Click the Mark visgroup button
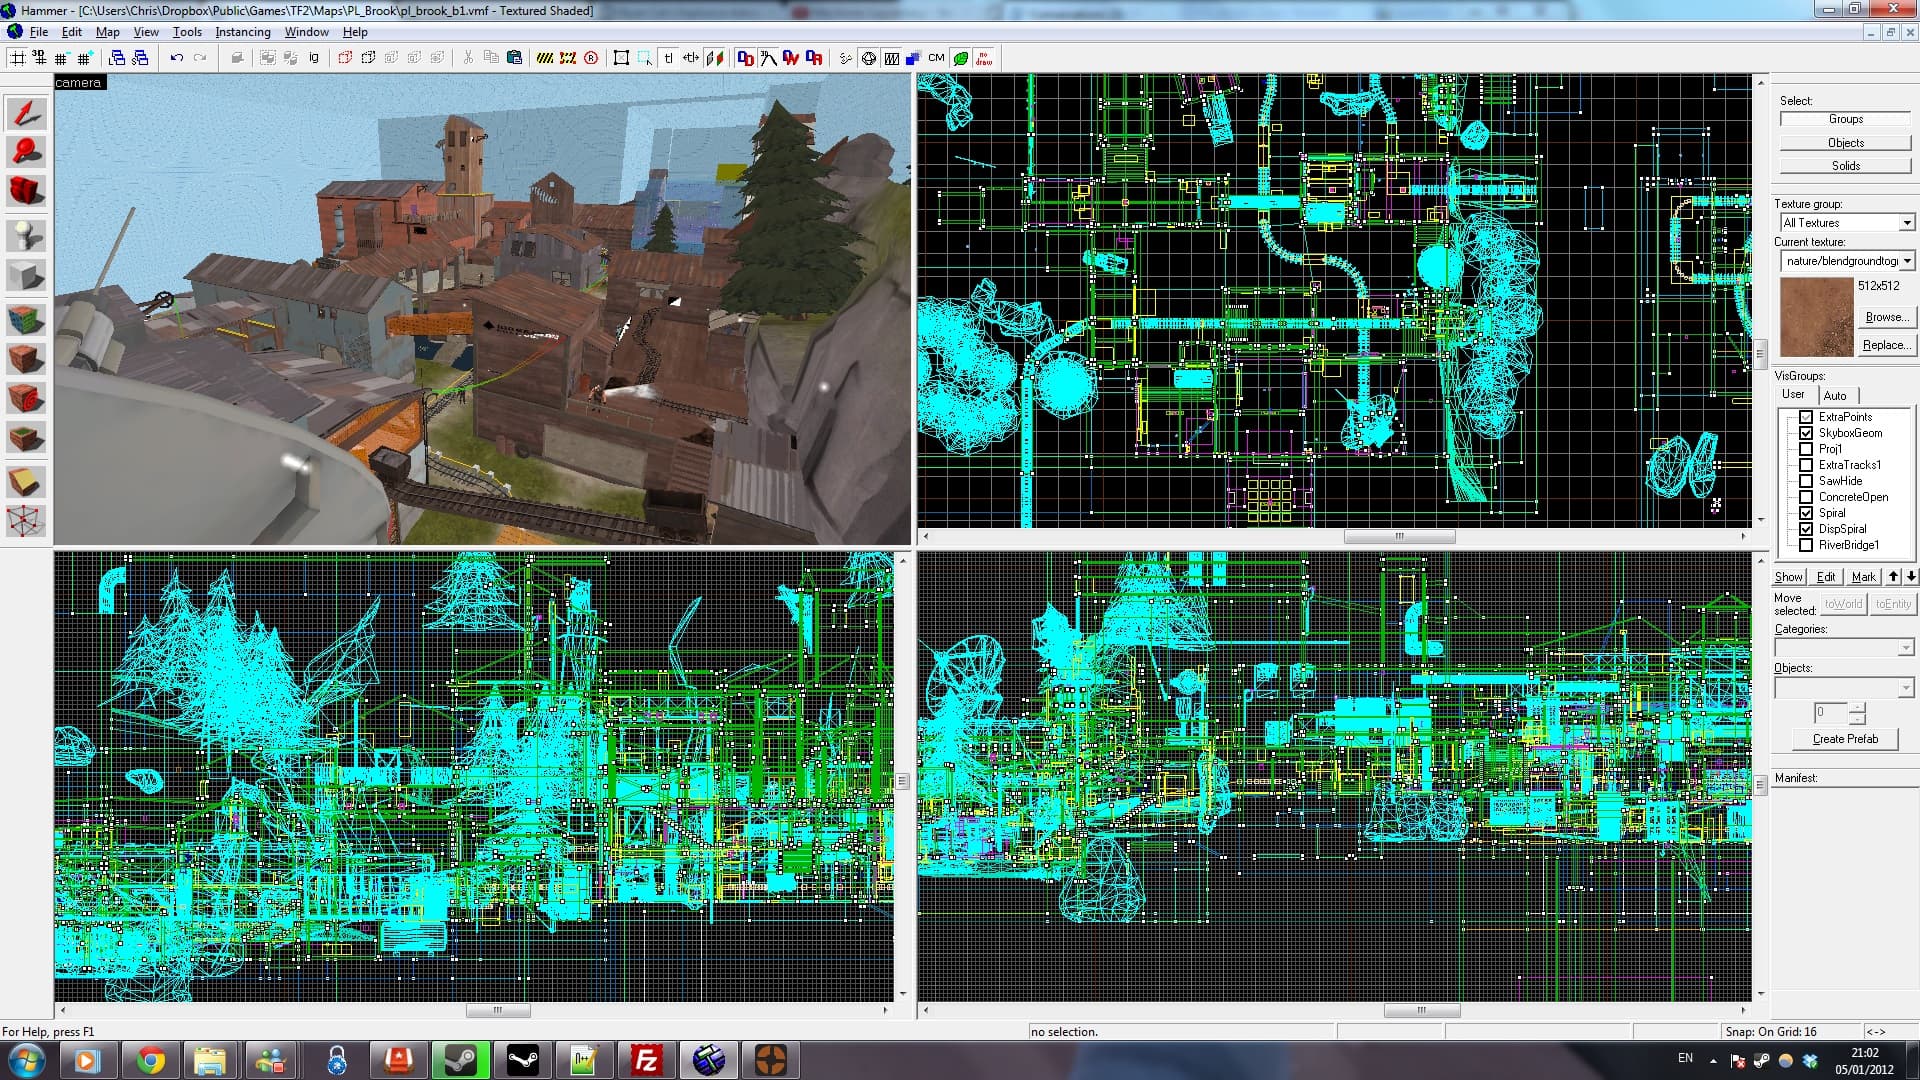 pos(1863,577)
